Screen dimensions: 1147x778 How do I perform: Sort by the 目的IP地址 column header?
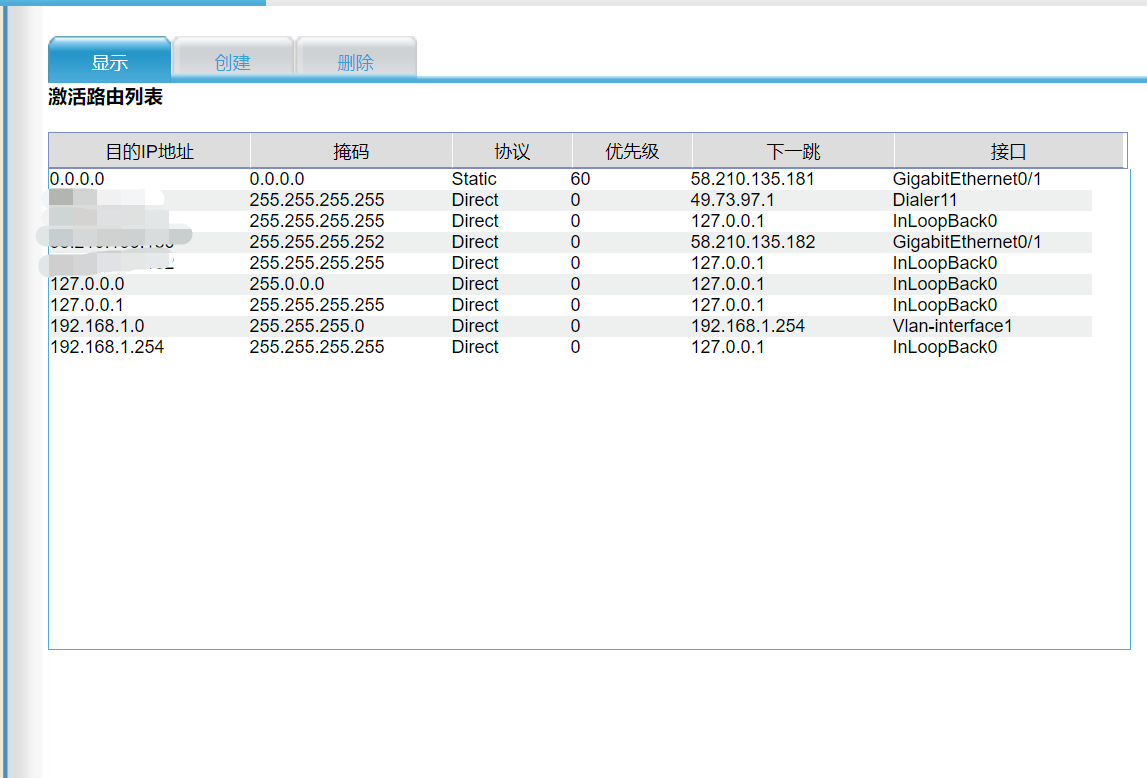click(x=149, y=151)
